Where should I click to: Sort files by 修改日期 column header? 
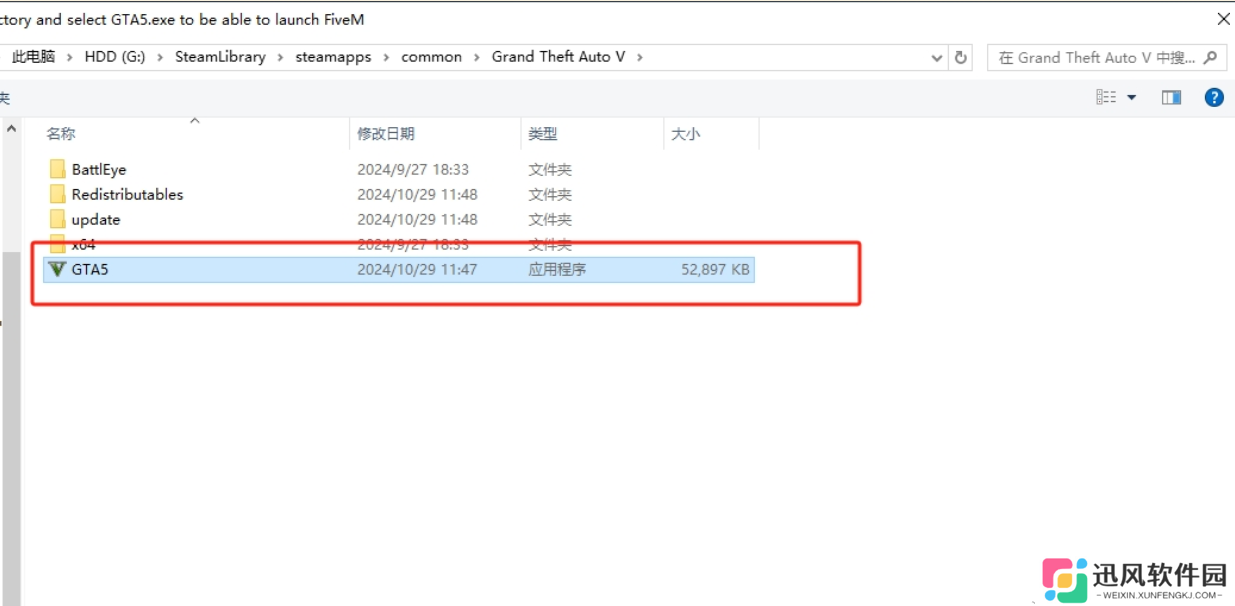[x=386, y=134]
